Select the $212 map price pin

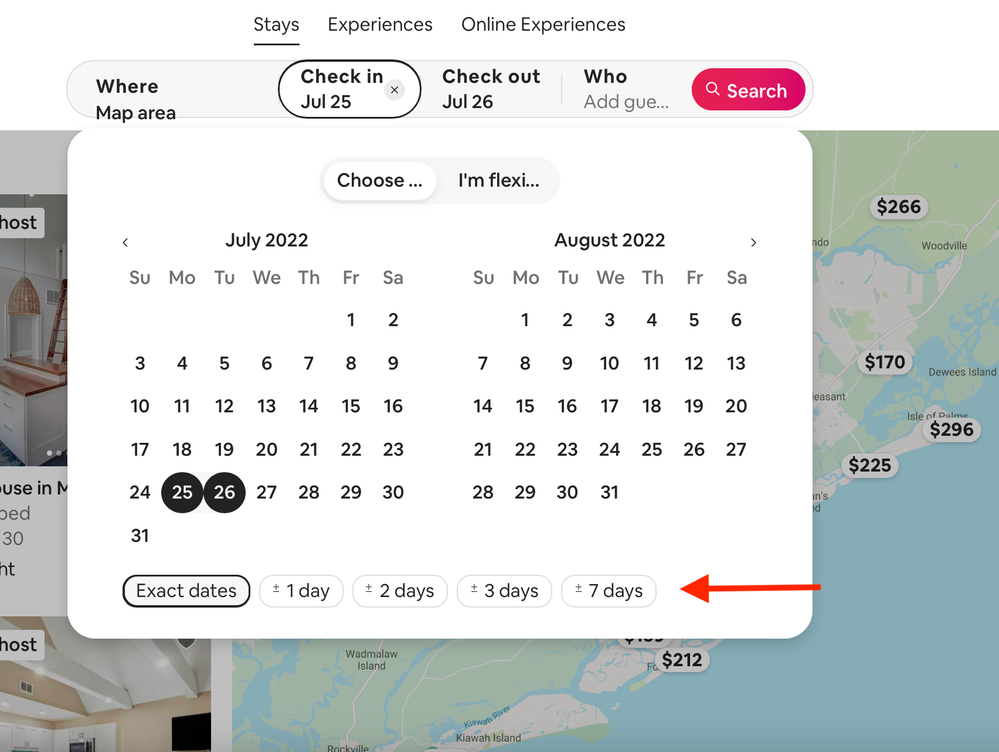pyautogui.click(x=681, y=660)
